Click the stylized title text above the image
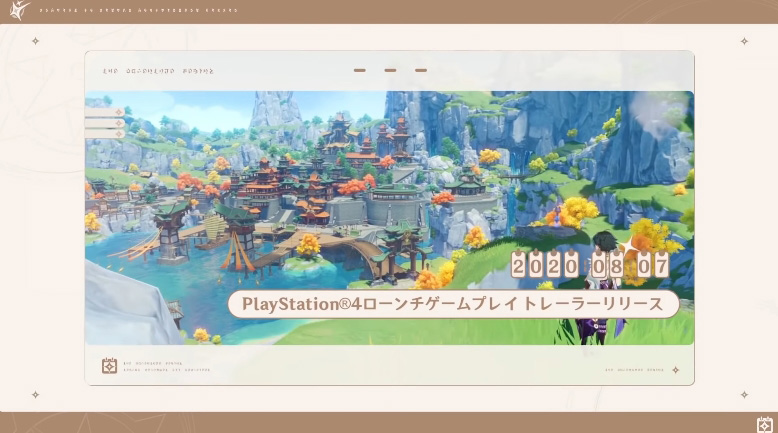 [x=158, y=71]
